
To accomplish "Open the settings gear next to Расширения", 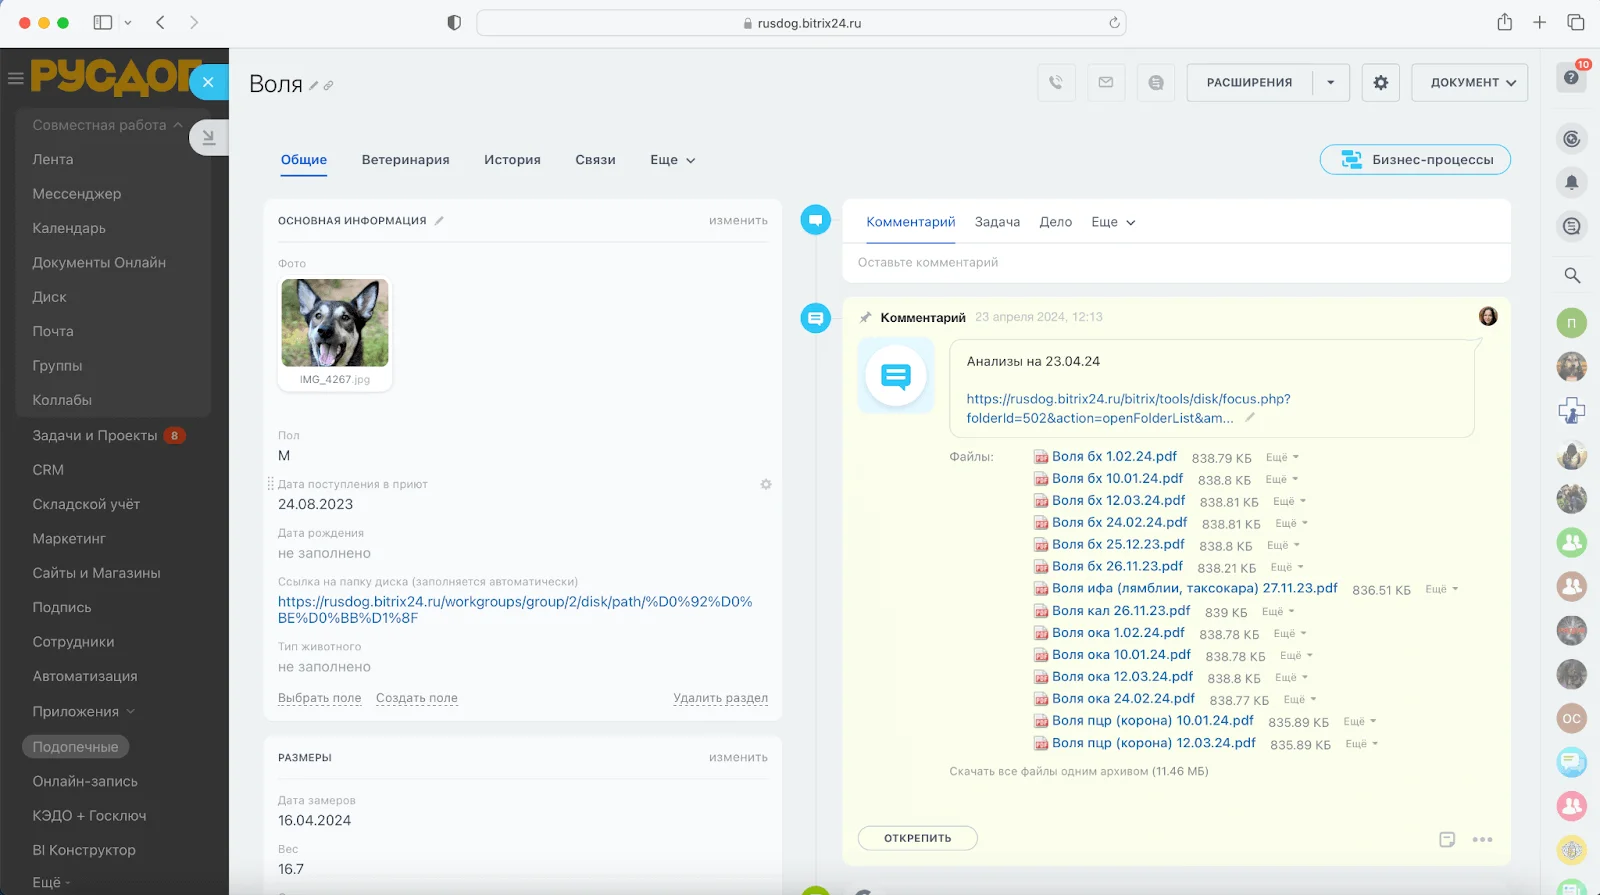I will click(x=1381, y=83).
